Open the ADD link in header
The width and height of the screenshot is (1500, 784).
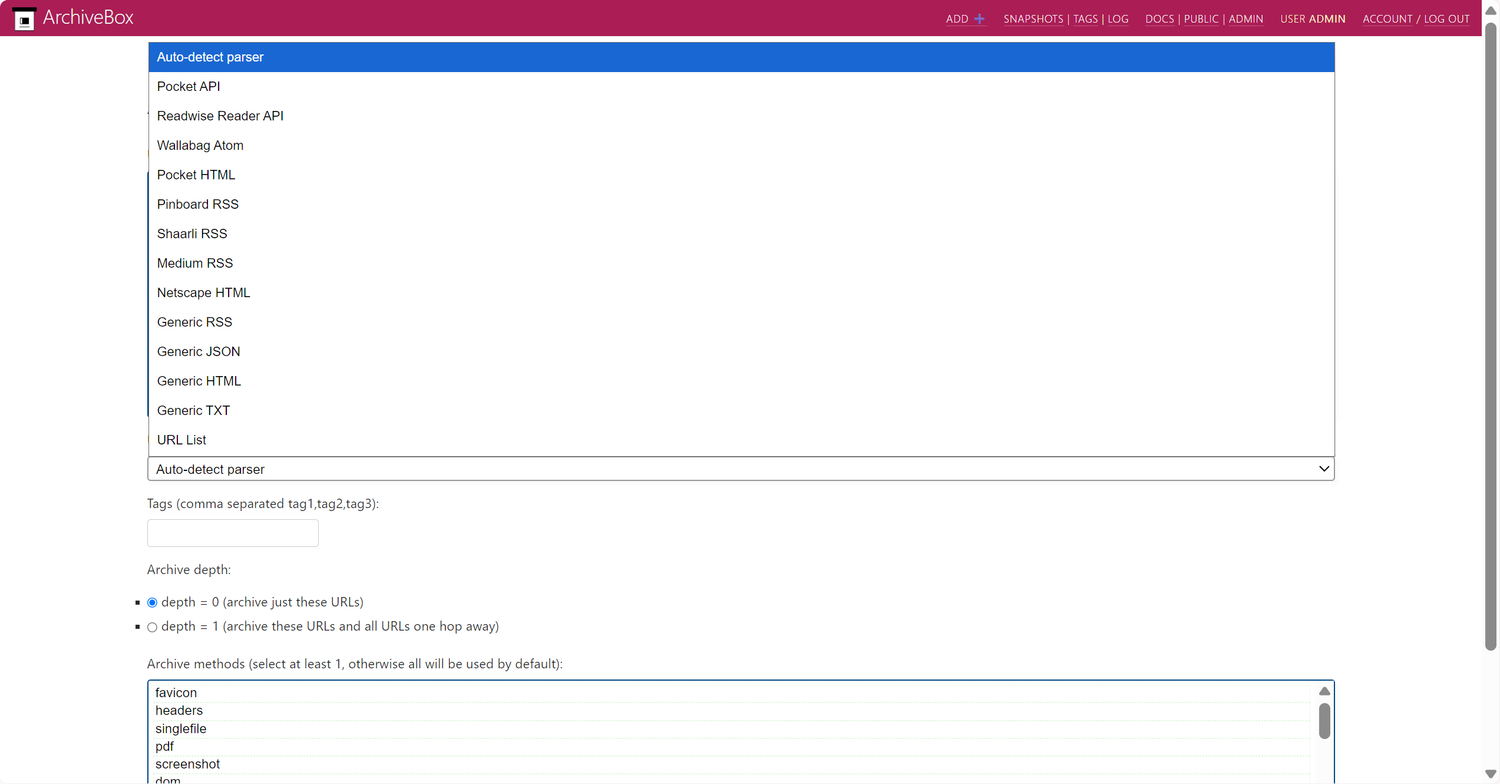pyautogui.click(x=957, y=19)
